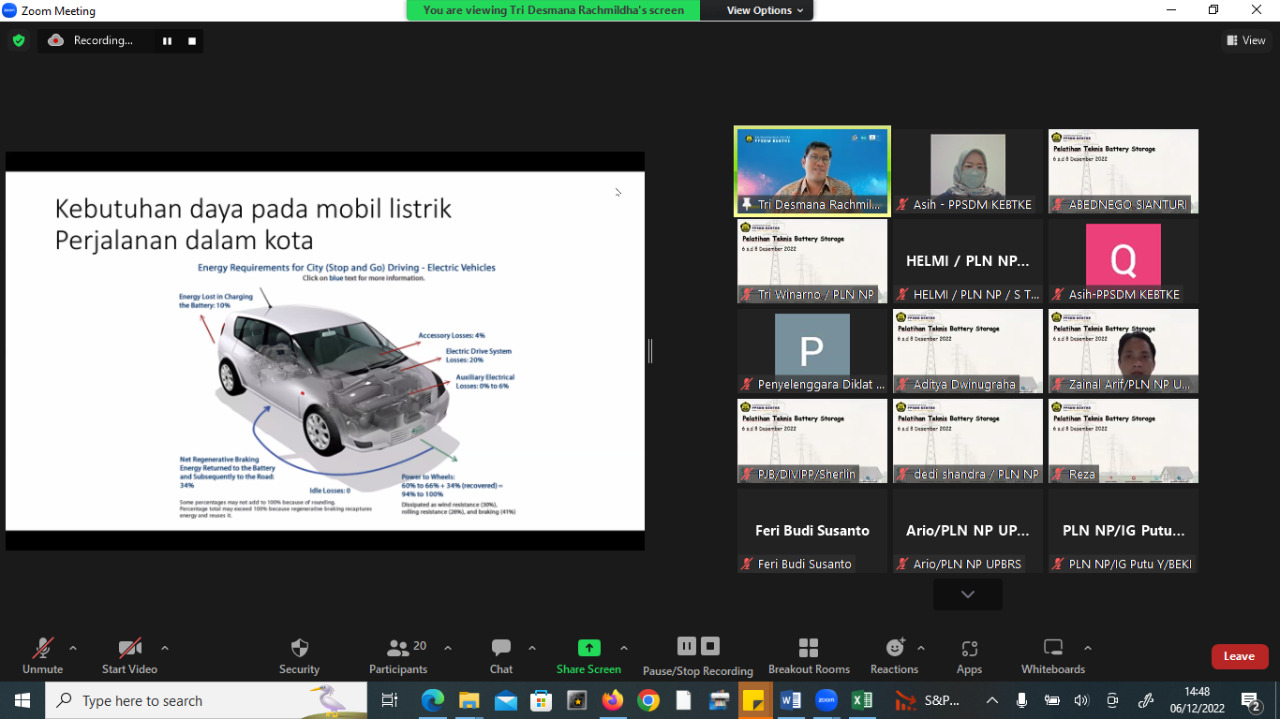Change layout with the View button
The width and height of the screenshot is (1280, 719).
[x=1246, y=40]
